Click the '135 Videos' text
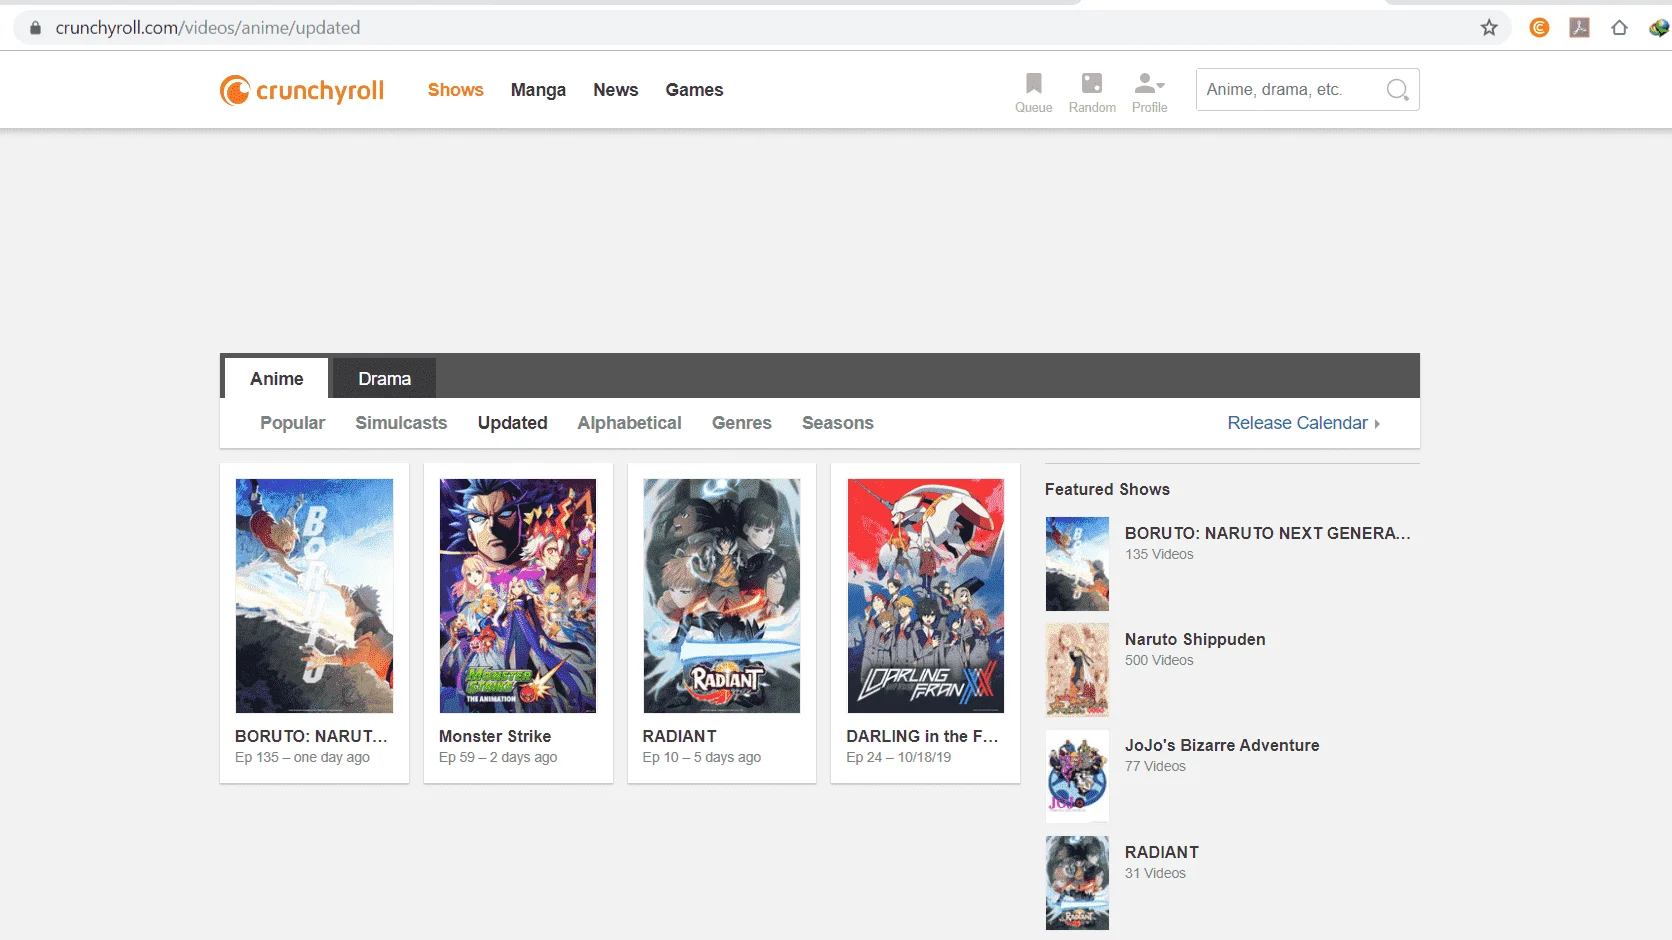This screenshot has height=940, width=1672. 1159,554
